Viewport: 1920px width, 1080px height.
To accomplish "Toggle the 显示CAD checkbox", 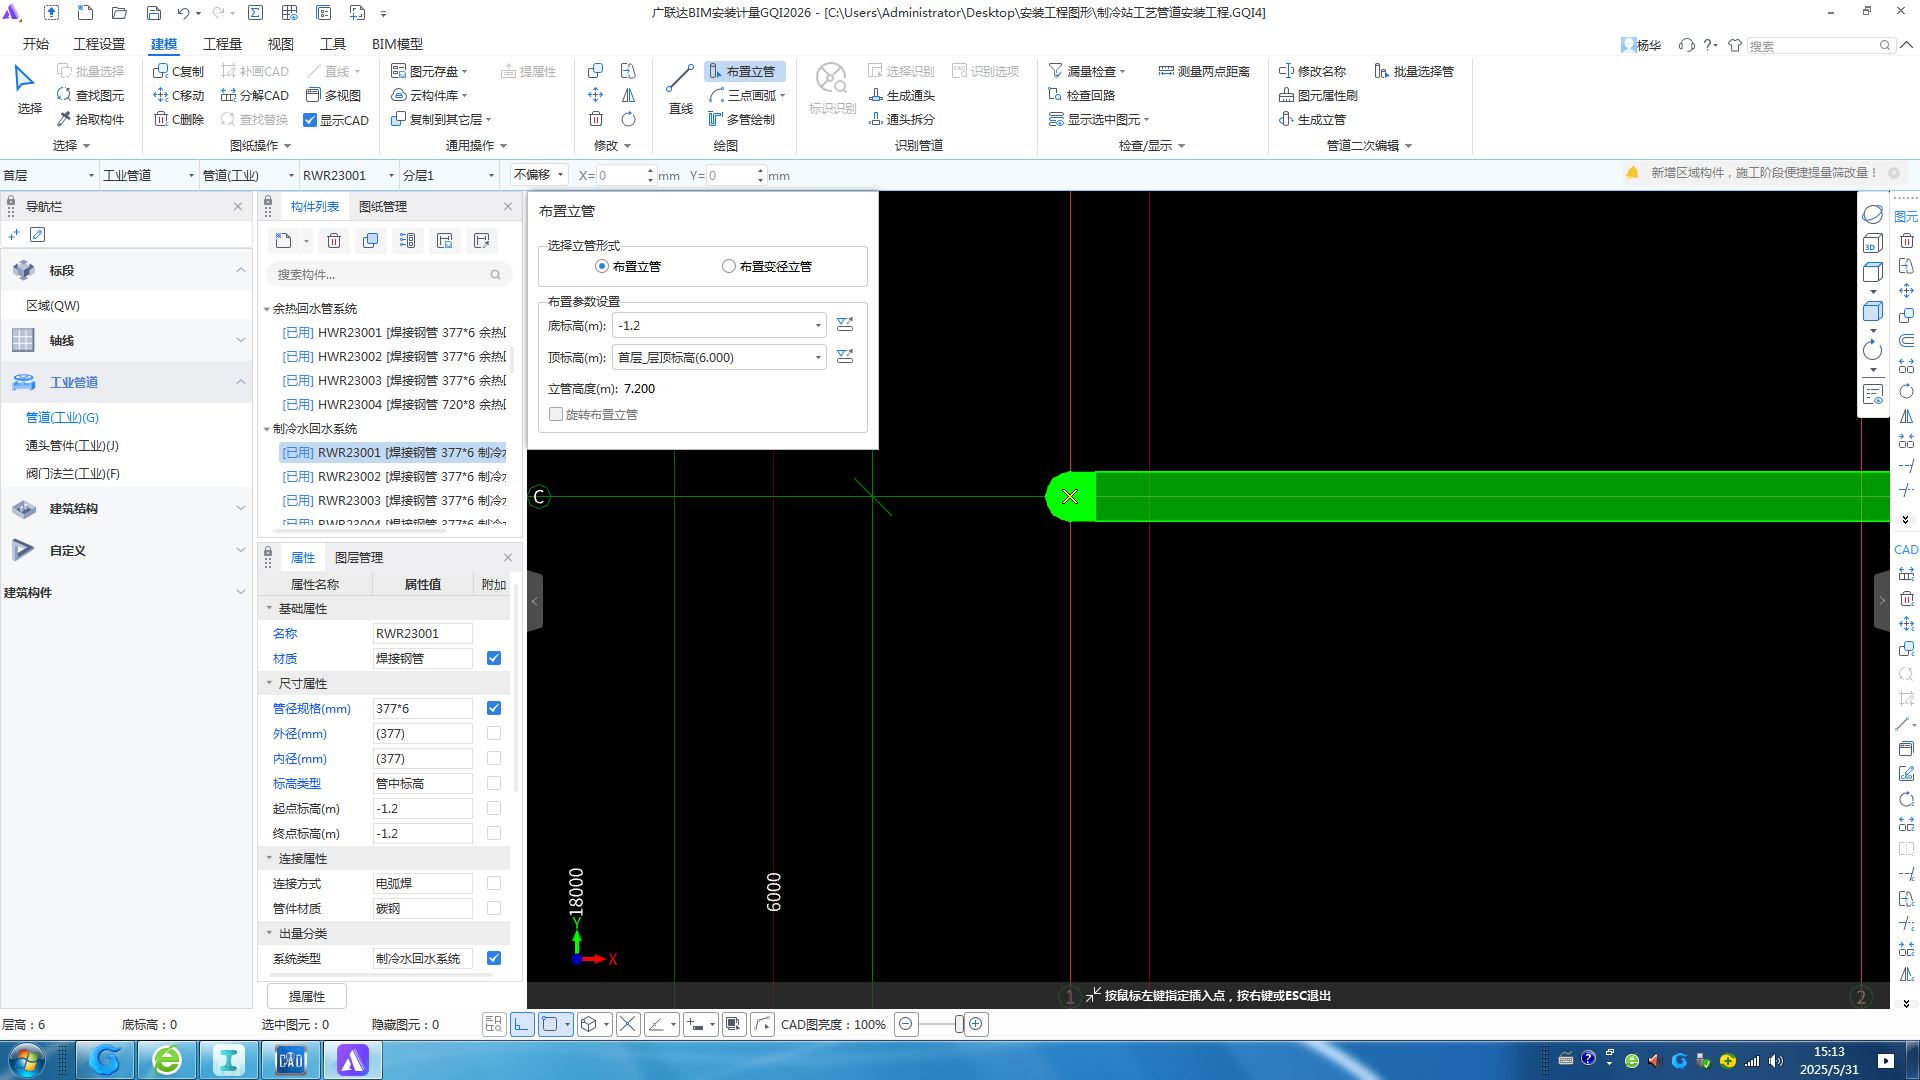I will click(x=310, y=120).
